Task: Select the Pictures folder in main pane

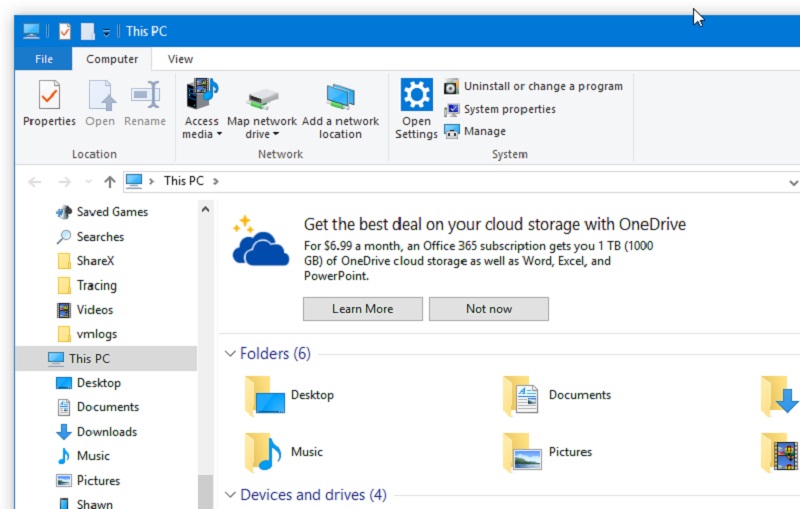Action: coord(547,452)
